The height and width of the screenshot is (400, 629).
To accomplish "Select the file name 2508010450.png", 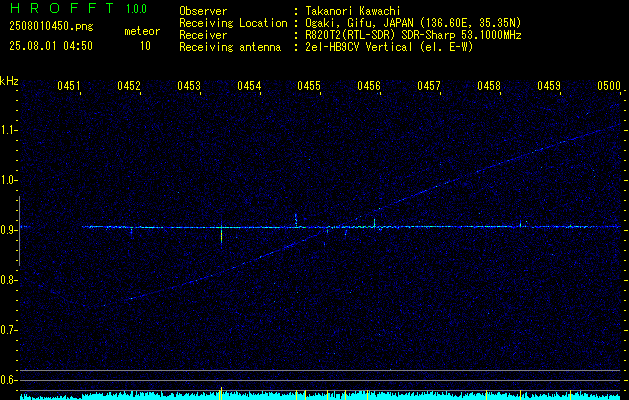I will tap(51, 26).
